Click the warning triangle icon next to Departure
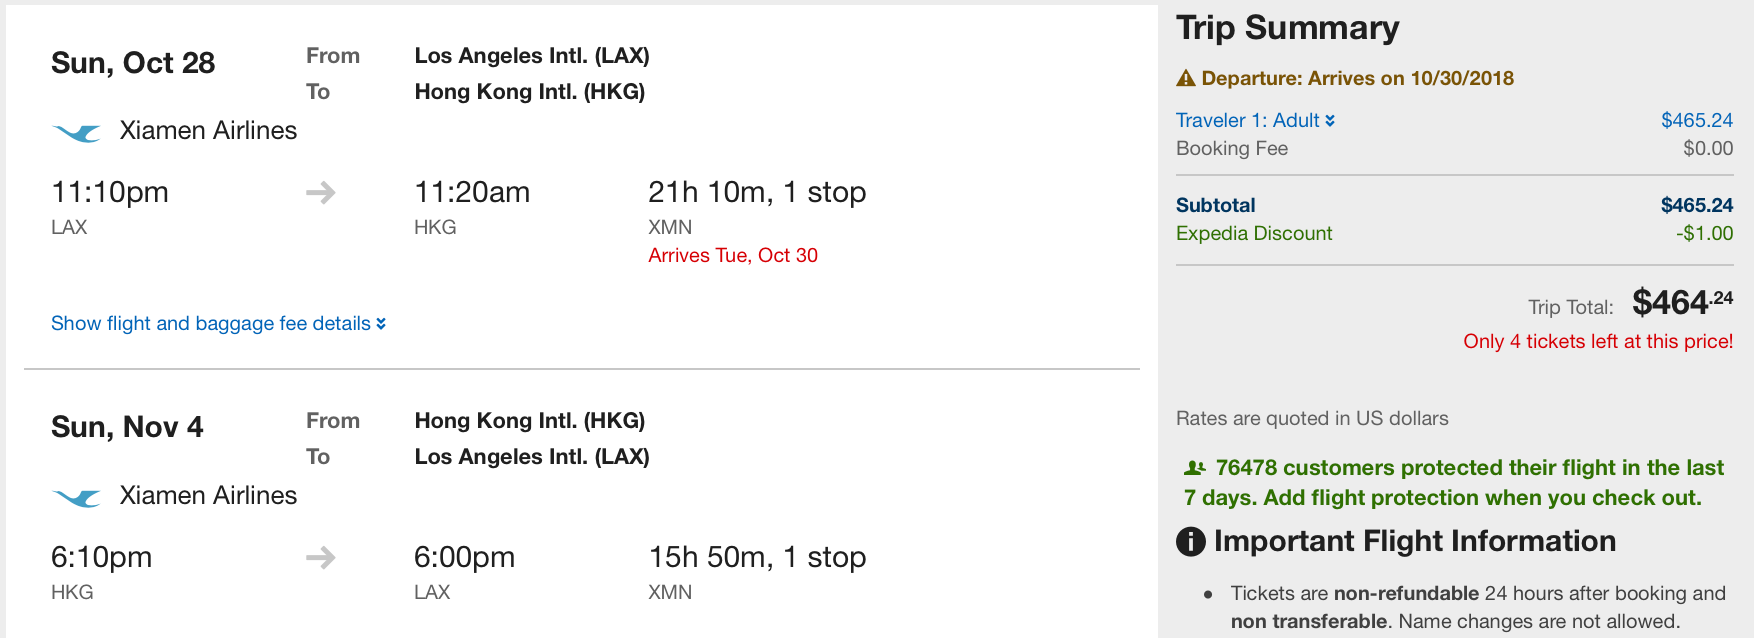This screenshot has width=1754, height=638. point(1186,78)
